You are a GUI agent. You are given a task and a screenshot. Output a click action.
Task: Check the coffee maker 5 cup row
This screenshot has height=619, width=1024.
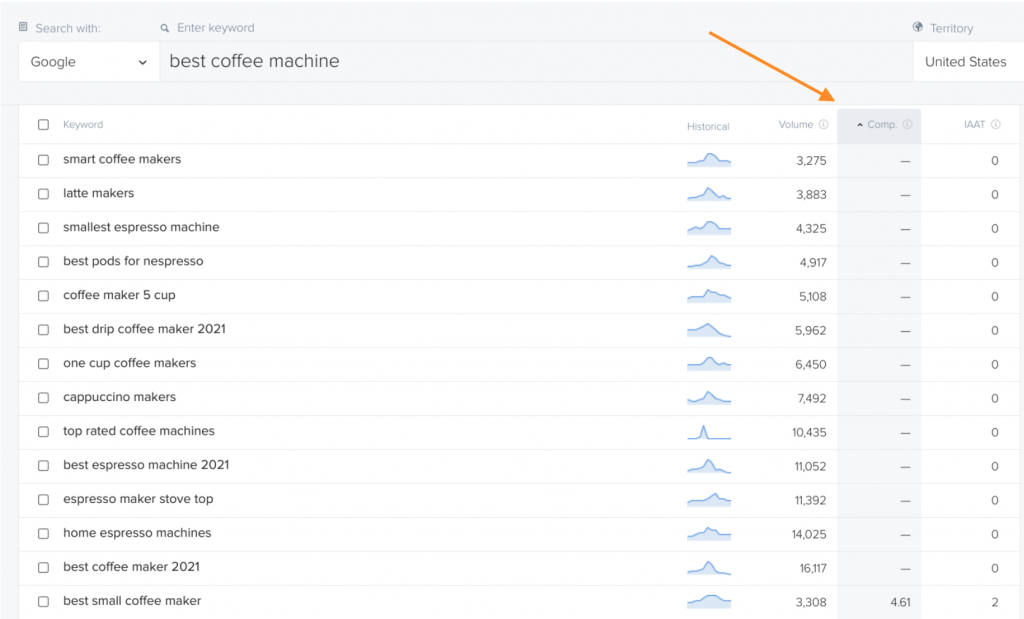(x=43, y=296)
